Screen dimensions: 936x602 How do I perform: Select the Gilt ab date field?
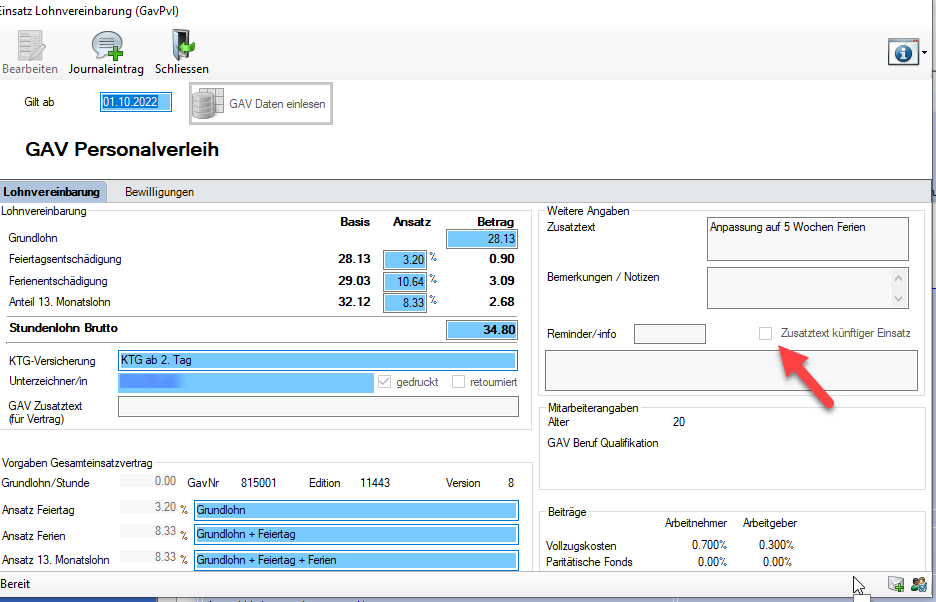tap(136, 102)
